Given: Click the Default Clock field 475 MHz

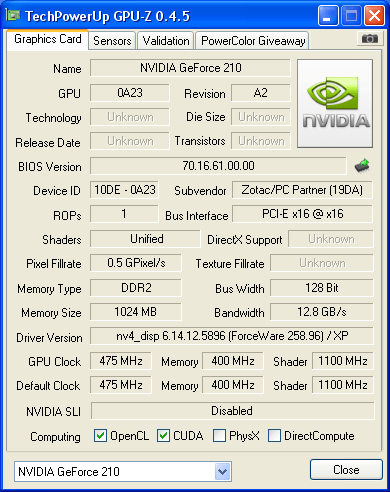Looking at the screenshot, I should click(121, 385).
